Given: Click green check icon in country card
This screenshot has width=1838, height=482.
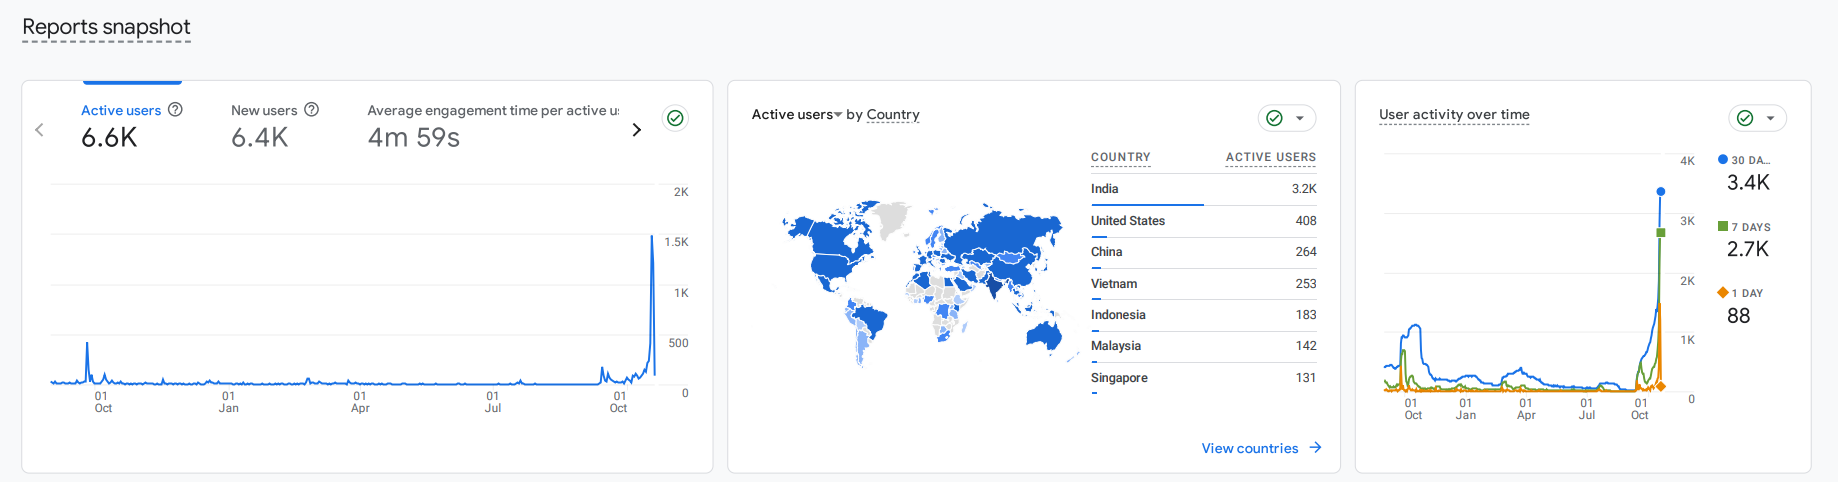Looking at the screenshot, I should [1274, 118].
